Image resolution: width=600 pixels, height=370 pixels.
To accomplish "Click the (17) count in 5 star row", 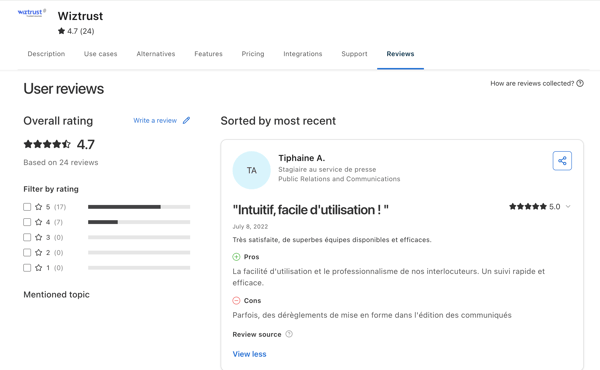I will coord(60,207).
